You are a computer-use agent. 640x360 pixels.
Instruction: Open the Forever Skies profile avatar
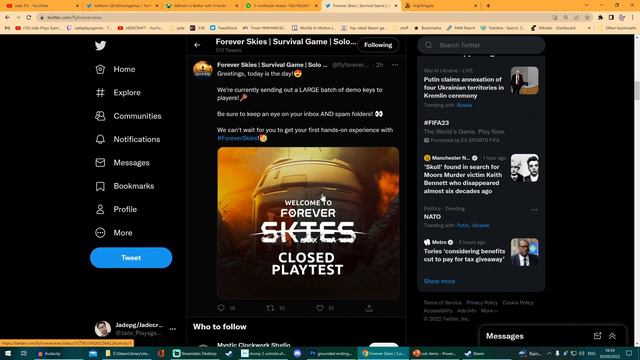point(203,70)
